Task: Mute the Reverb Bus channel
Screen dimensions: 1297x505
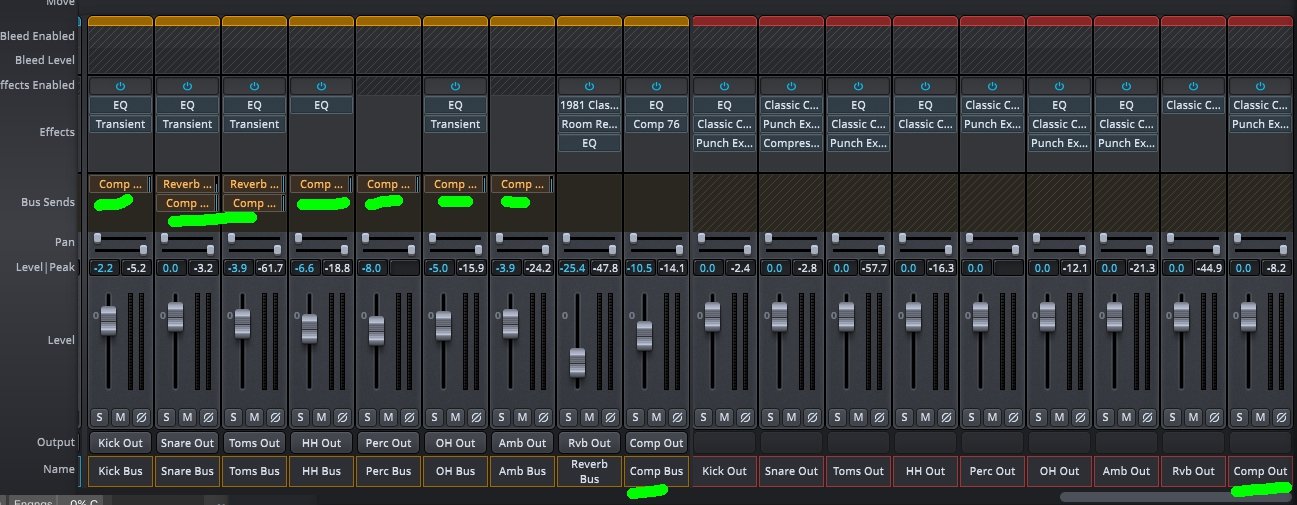Action: pyautogui.click(x=589, y=416)
